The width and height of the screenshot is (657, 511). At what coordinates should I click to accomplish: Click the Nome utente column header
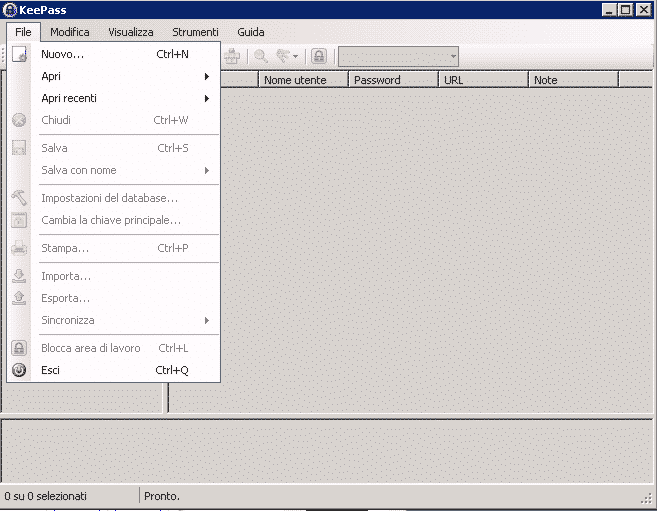coord(304,80)
